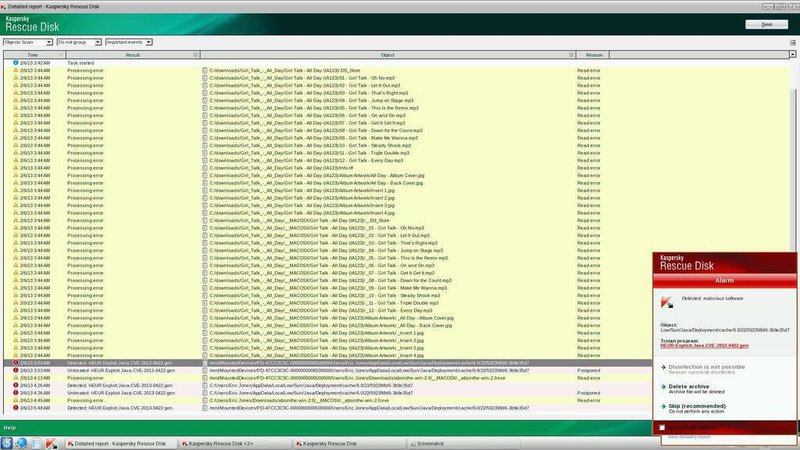Click the Save button
The height and width of the screenshot is (450, 800).
(766, 24)
